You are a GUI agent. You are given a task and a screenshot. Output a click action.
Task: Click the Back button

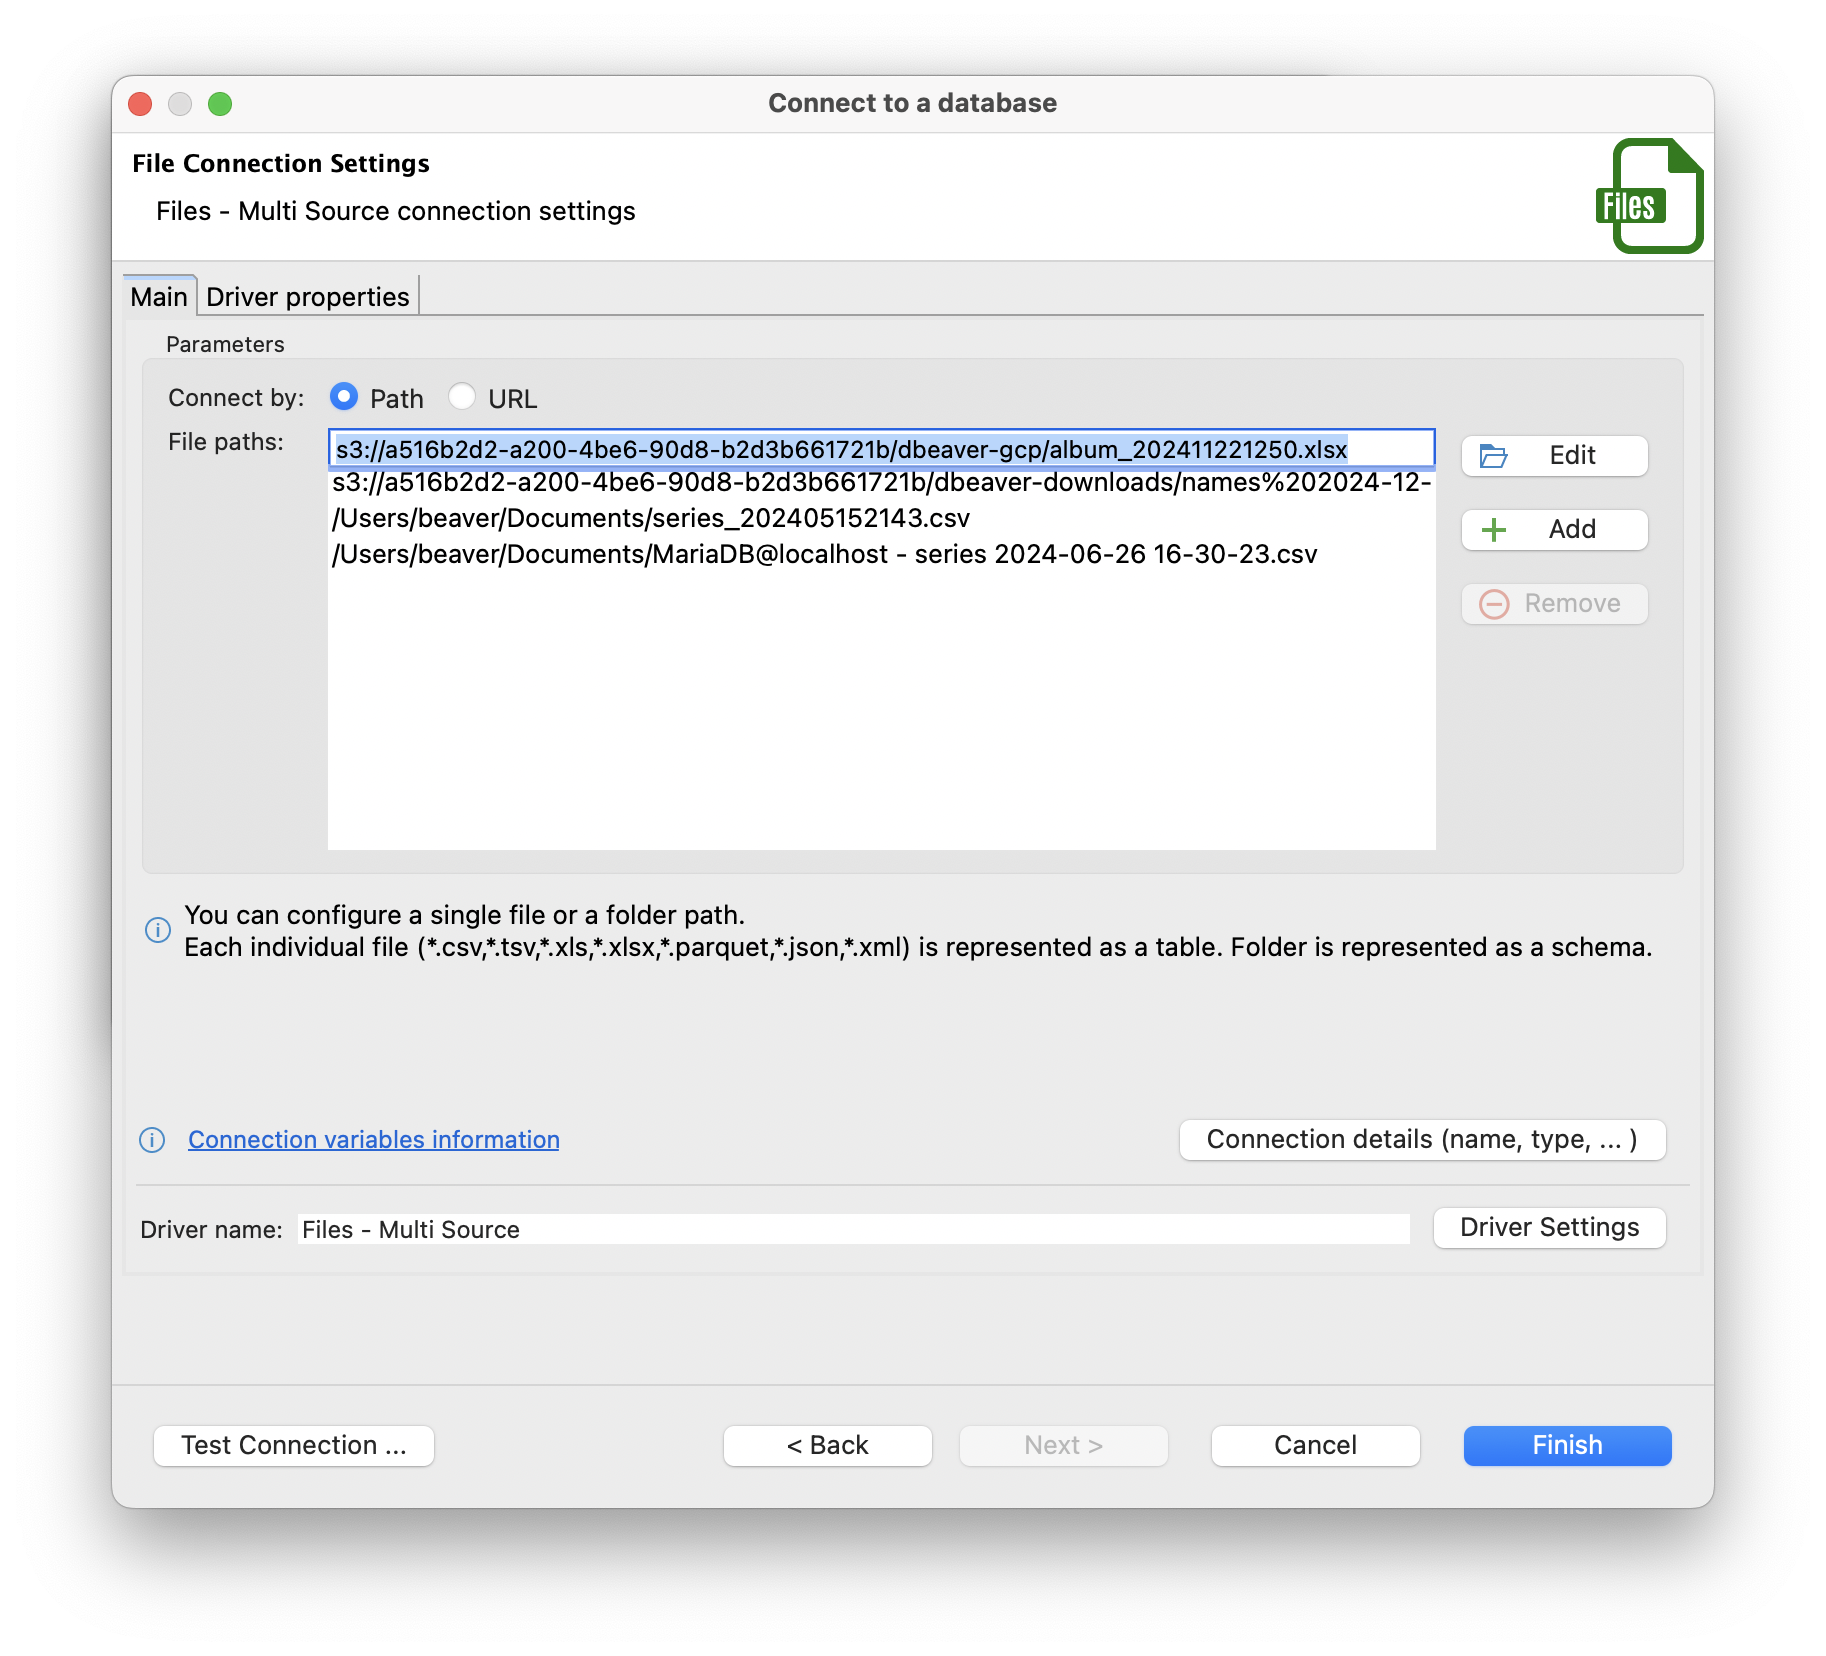pos(827,1444)
